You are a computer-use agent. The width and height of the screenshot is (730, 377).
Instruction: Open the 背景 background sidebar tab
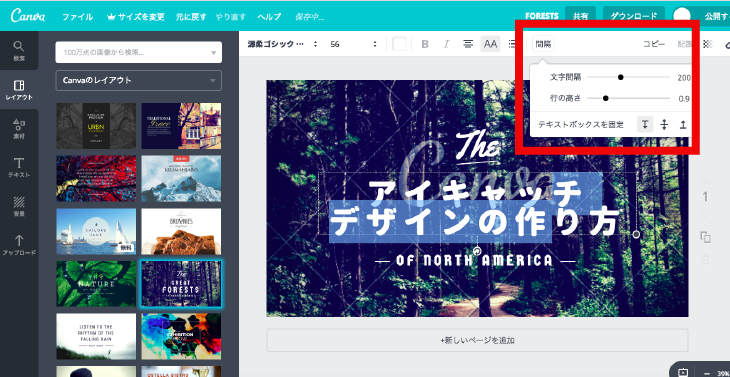point(19,207)
